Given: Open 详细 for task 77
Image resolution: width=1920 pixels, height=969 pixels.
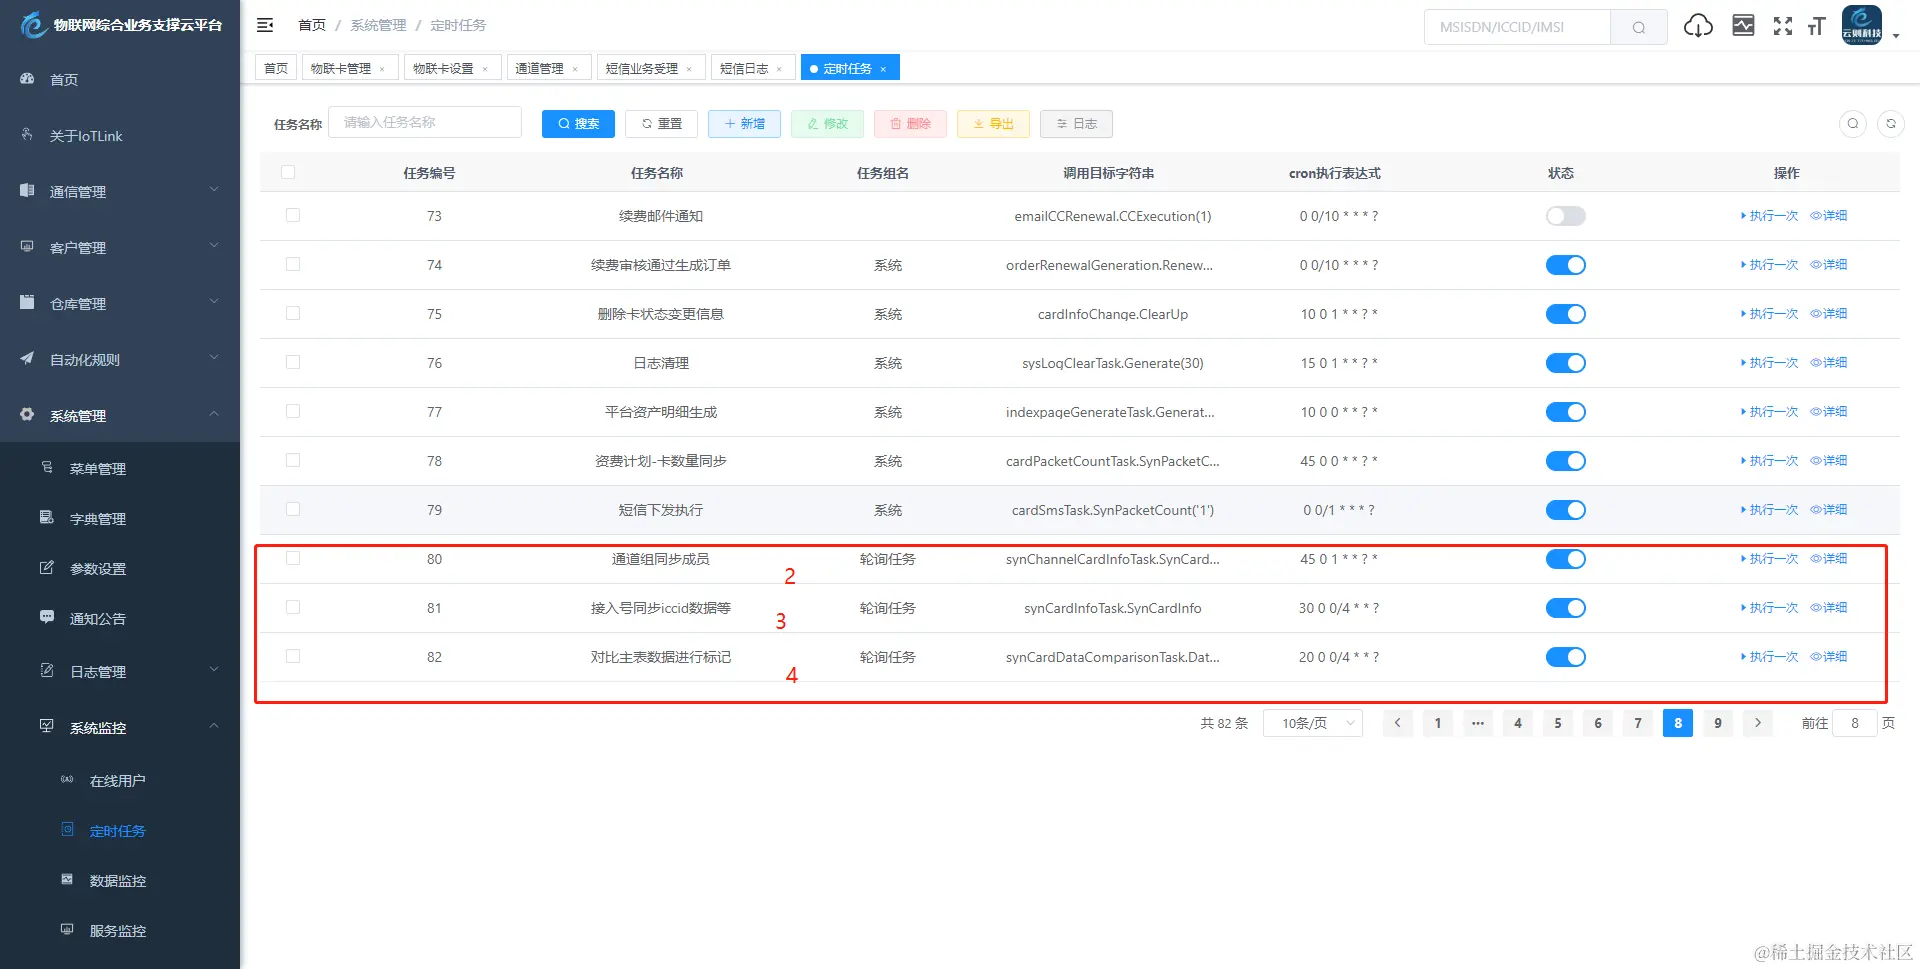Looking at the screenshot, I should [x=1829, y=412].
